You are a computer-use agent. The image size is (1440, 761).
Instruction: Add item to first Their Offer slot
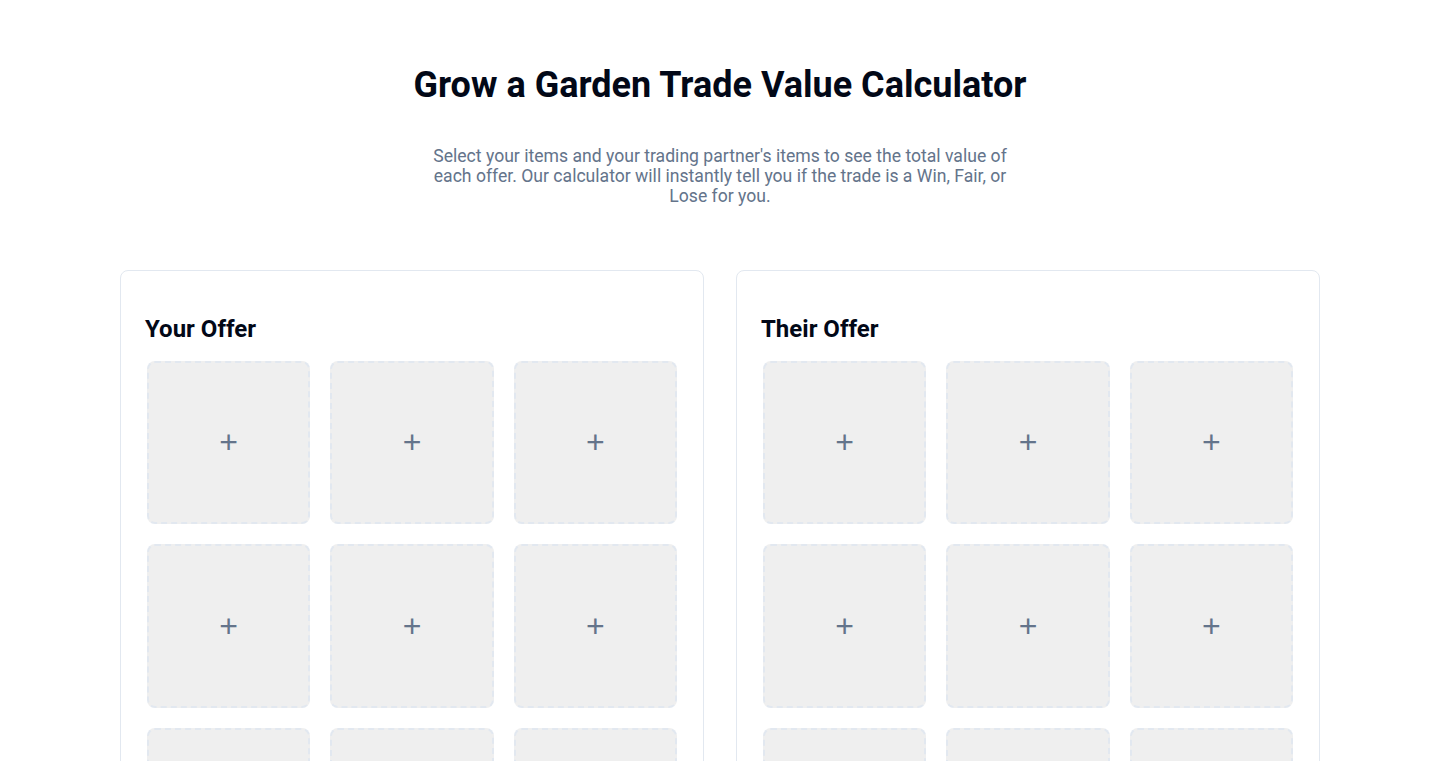844,442
